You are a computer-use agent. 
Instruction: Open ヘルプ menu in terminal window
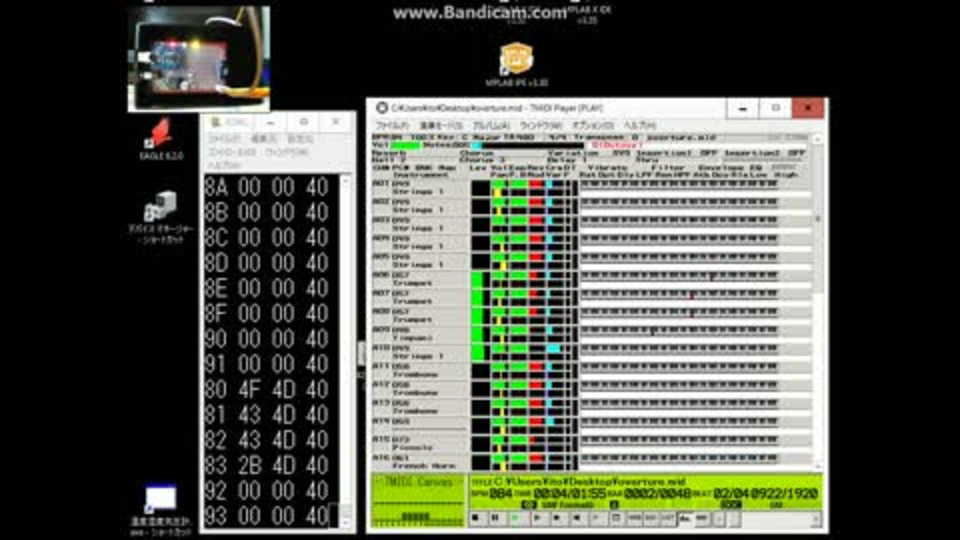224,165
